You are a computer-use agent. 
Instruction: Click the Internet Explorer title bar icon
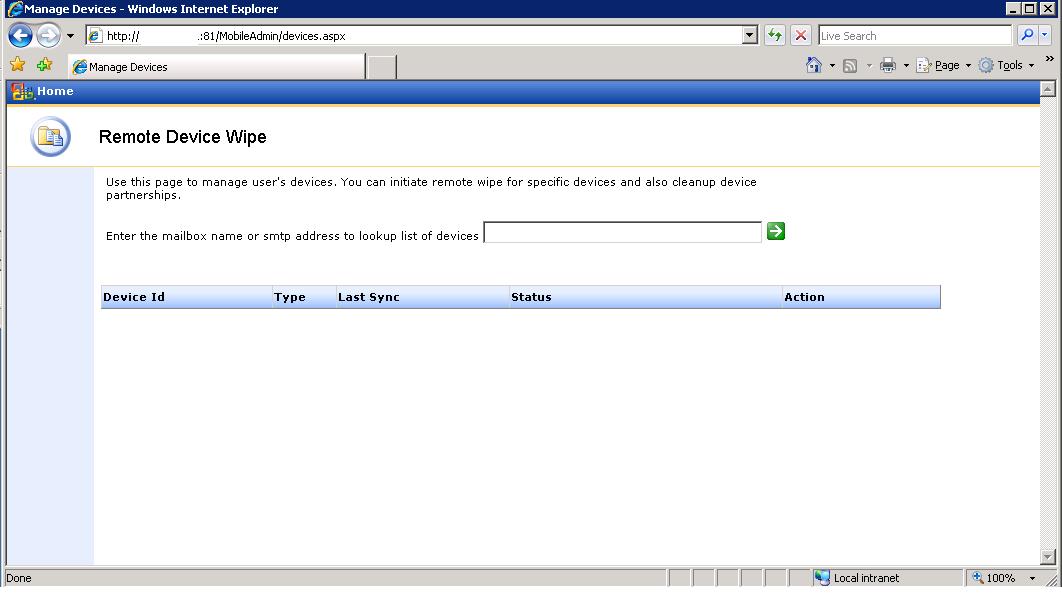click(15, 9)
